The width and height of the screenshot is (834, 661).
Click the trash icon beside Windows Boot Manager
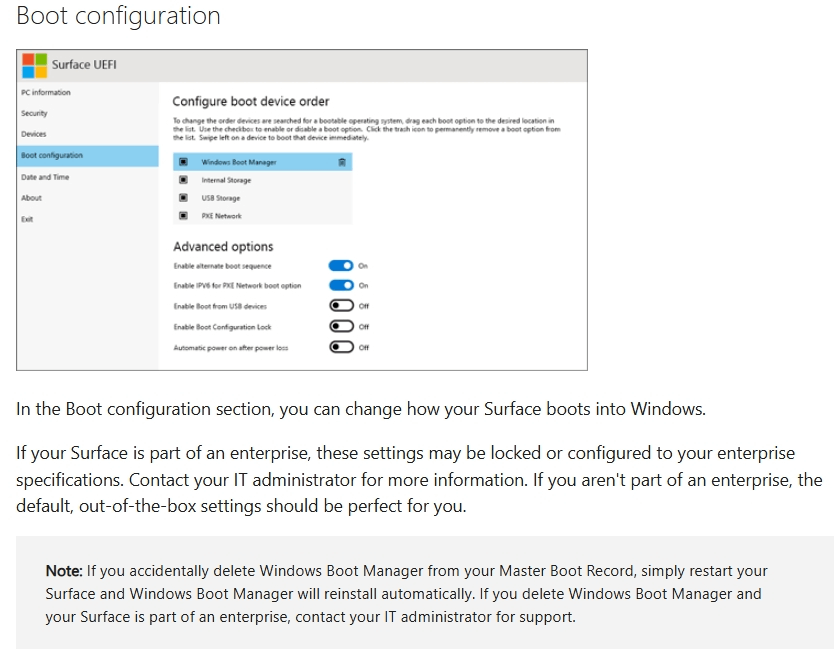342,162
